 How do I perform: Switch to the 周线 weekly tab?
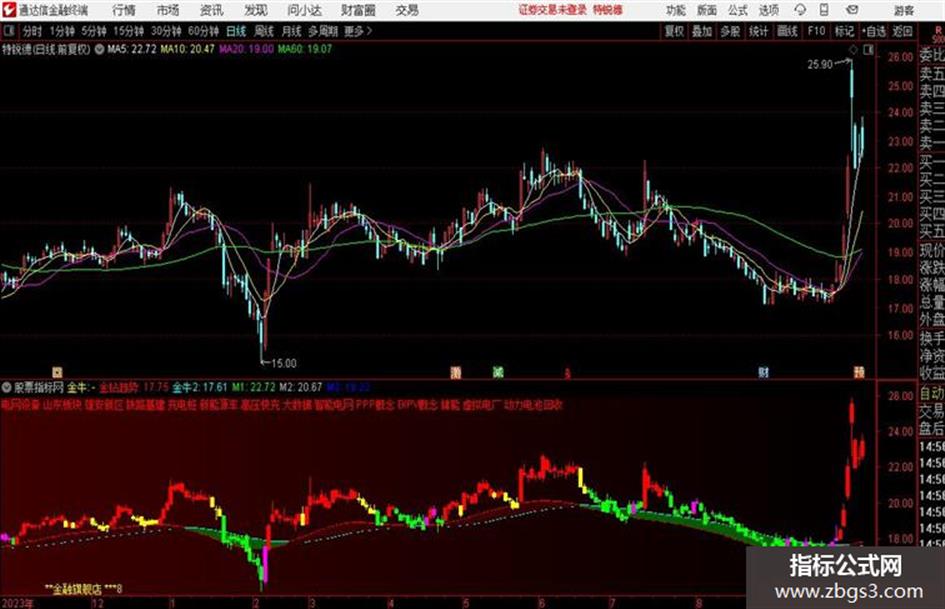coord(263,31)
